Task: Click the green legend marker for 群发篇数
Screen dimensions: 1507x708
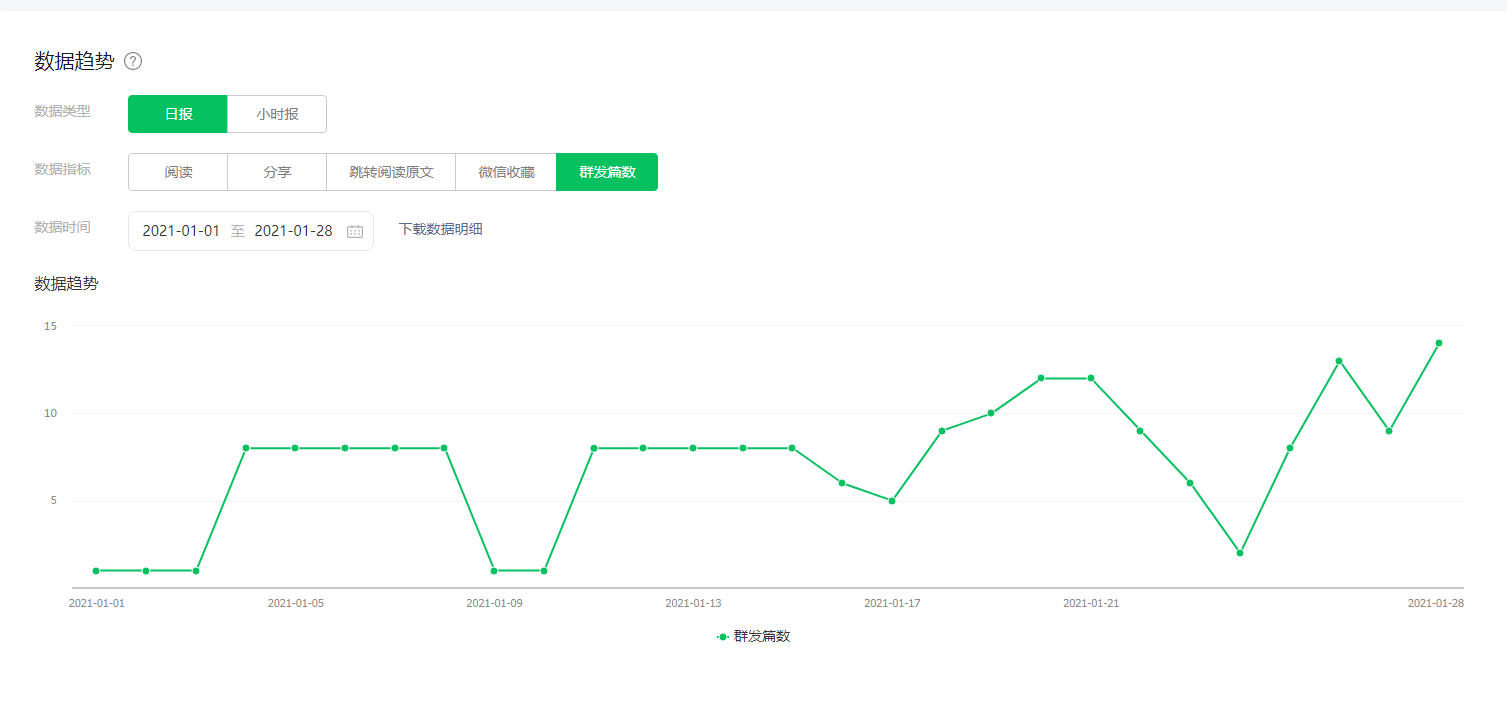Action: [723, 637]
